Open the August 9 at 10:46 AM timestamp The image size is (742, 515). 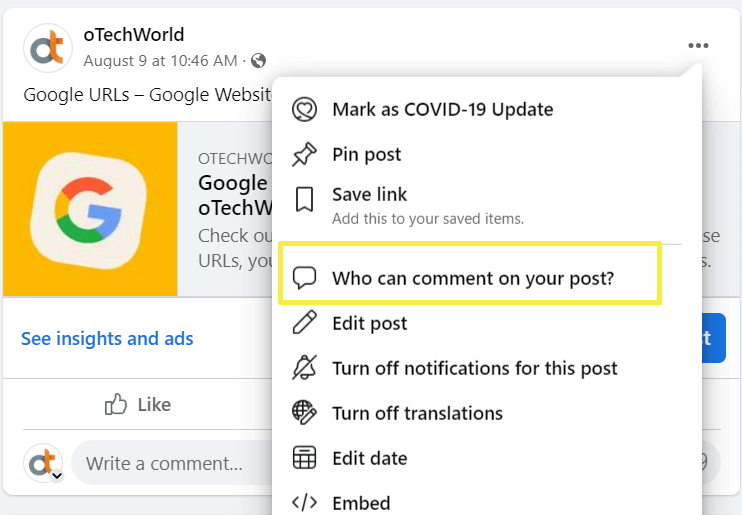(160, 61)
